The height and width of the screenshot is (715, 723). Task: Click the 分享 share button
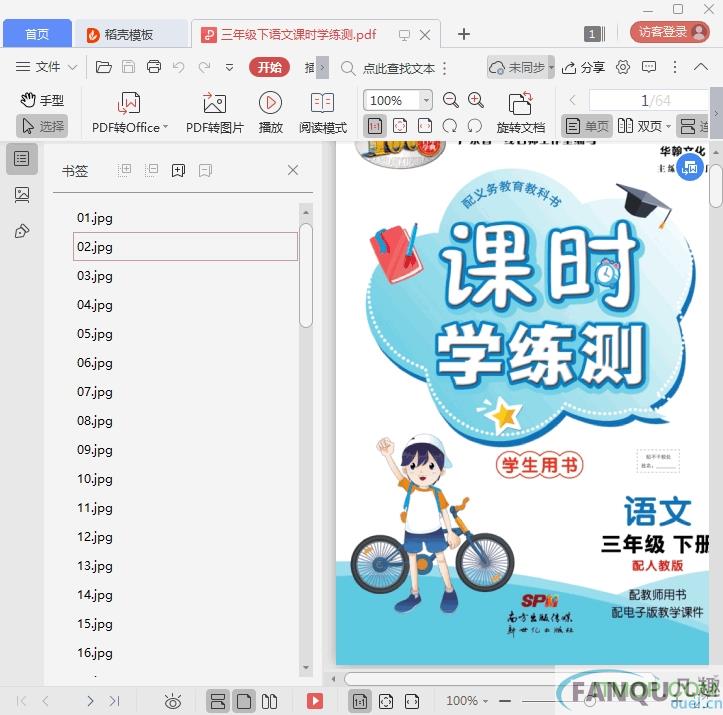(x=583, y=67)
